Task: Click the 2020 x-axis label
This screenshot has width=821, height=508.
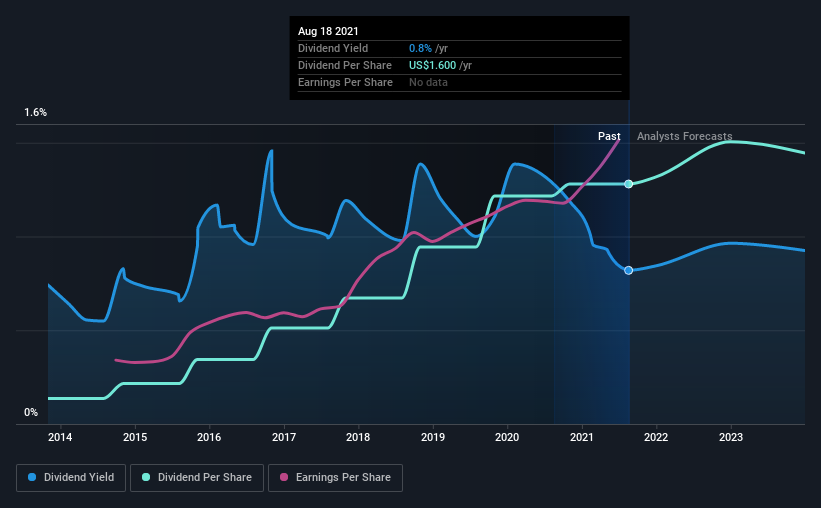Action: (507, 437)
